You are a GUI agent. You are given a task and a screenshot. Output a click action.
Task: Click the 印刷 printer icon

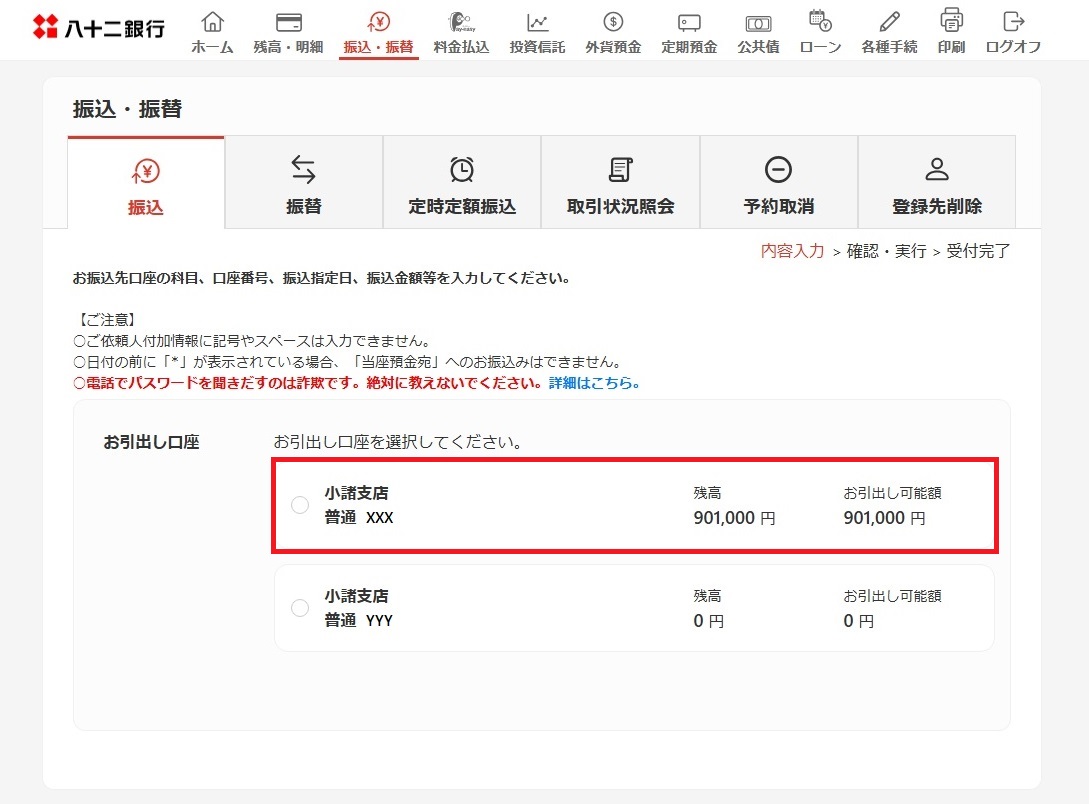[951, 21]
